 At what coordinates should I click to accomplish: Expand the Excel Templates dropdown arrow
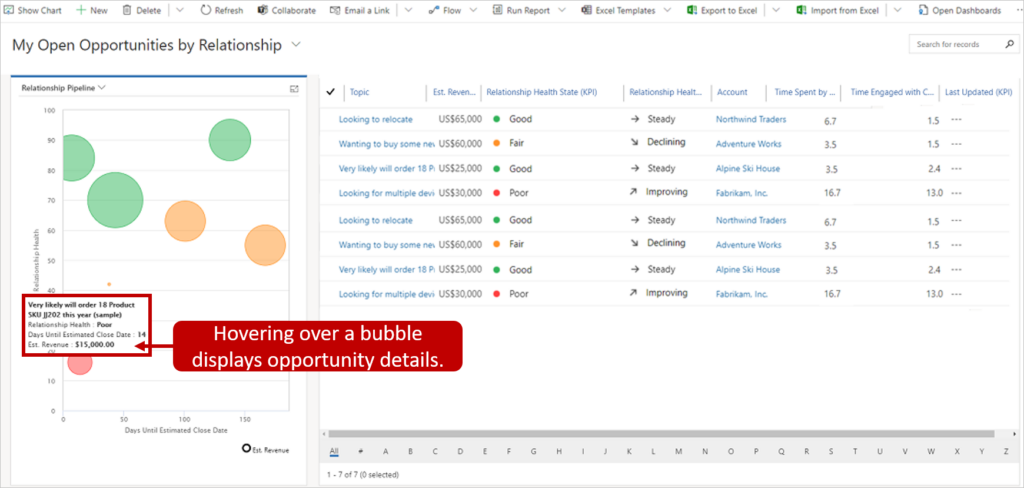(667, 10)
